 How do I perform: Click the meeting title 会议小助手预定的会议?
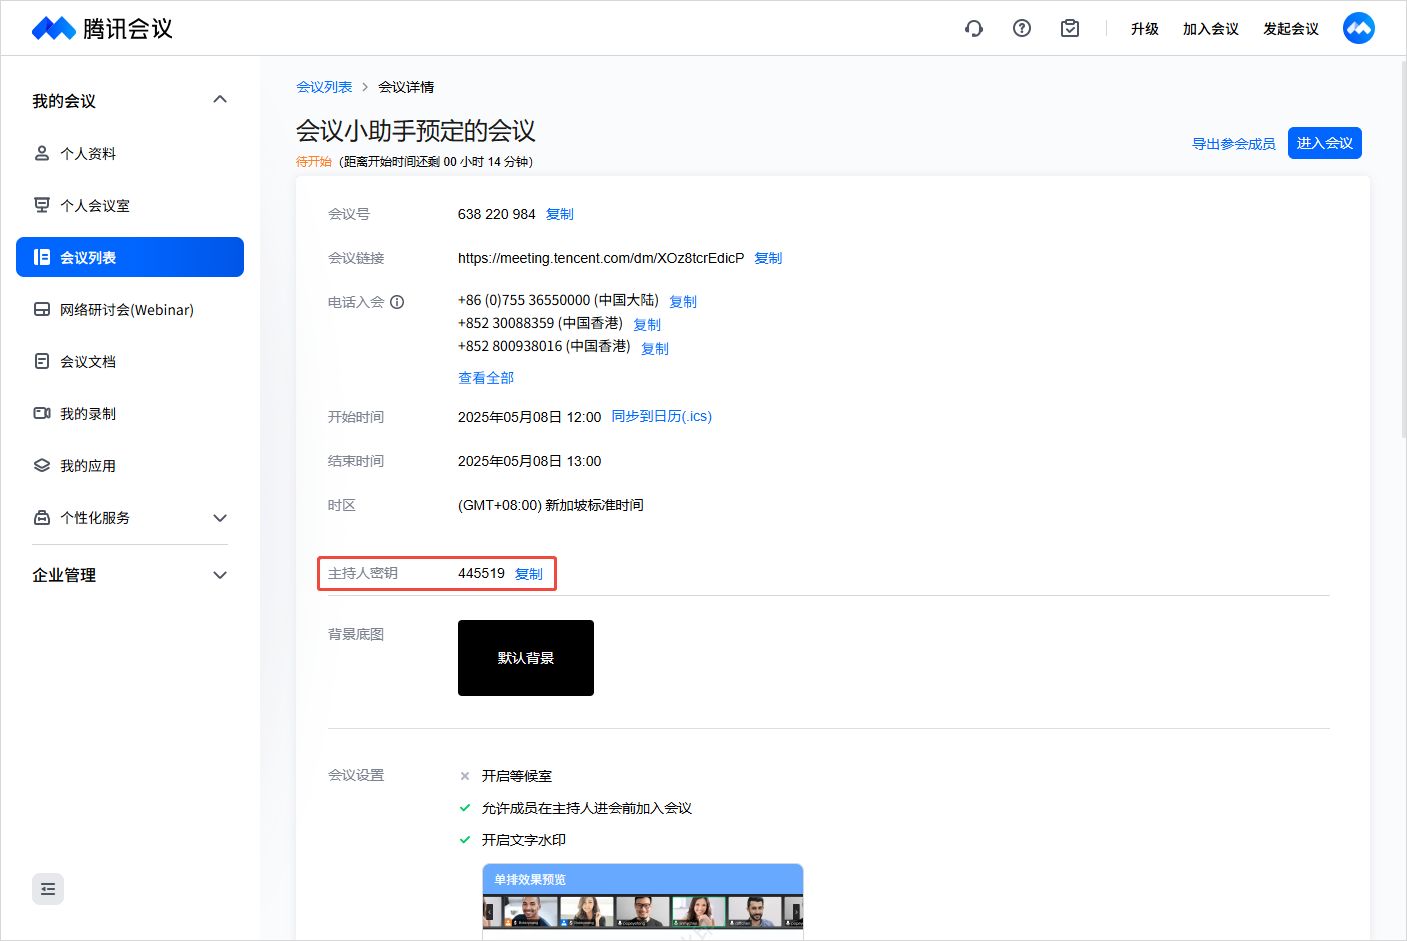[x=416, y=131]
